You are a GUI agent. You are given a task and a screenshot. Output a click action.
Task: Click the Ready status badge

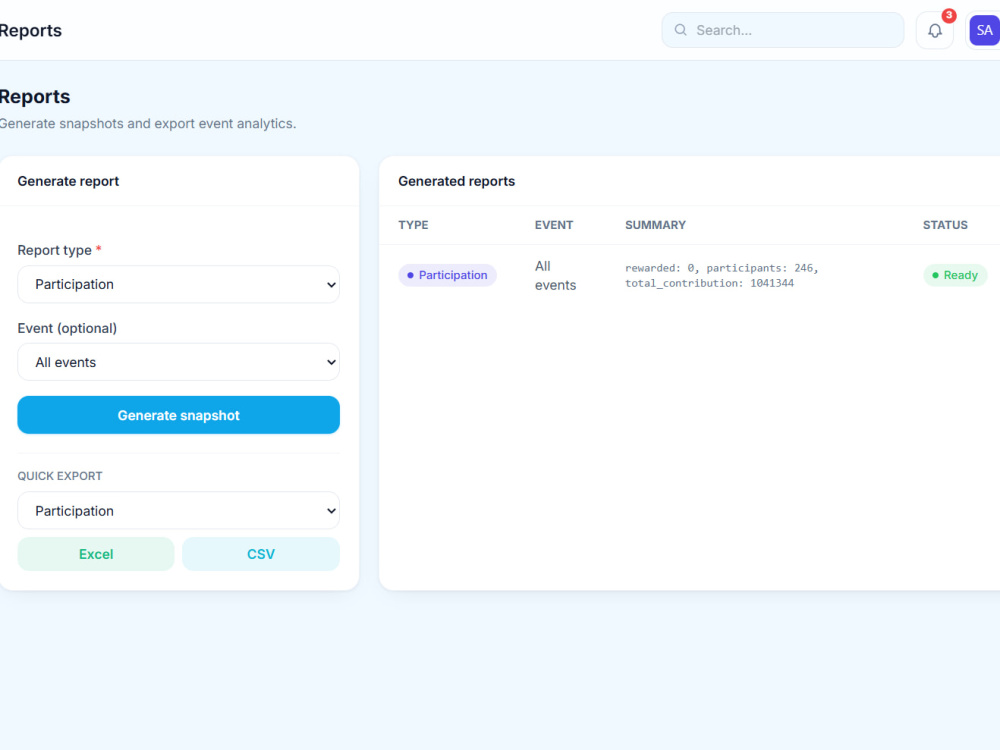click(955, 276)
